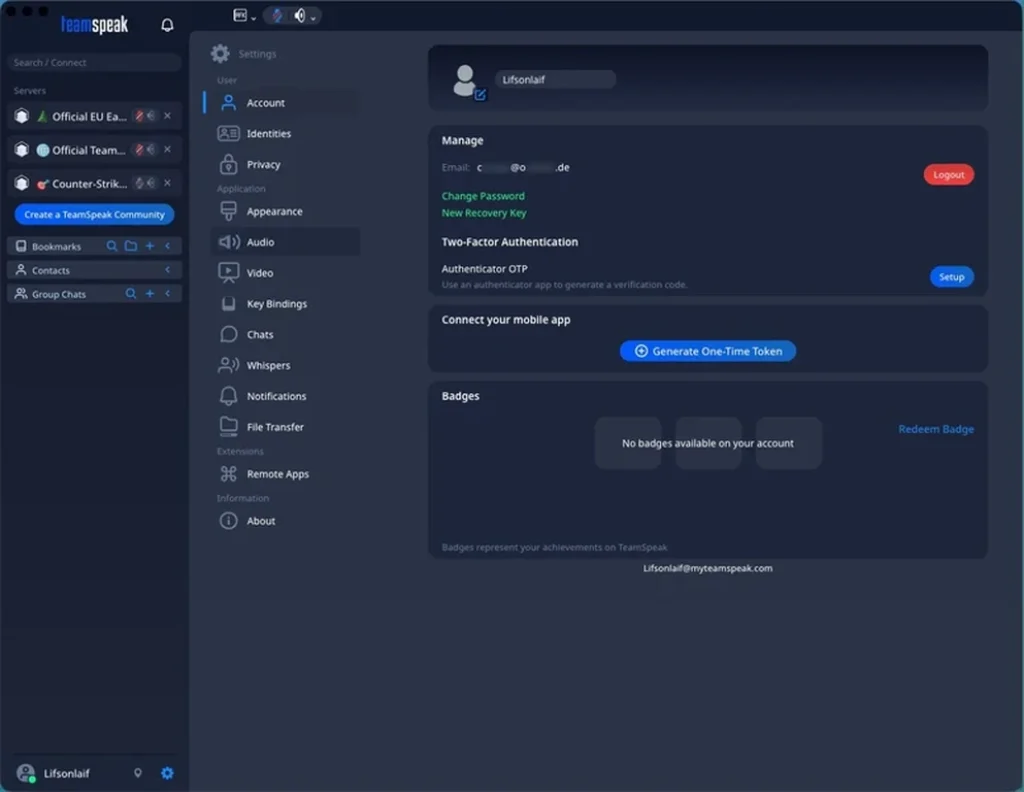Expand the Contacts section chevron
The image size is (1024, 792).
click(168, 270)
